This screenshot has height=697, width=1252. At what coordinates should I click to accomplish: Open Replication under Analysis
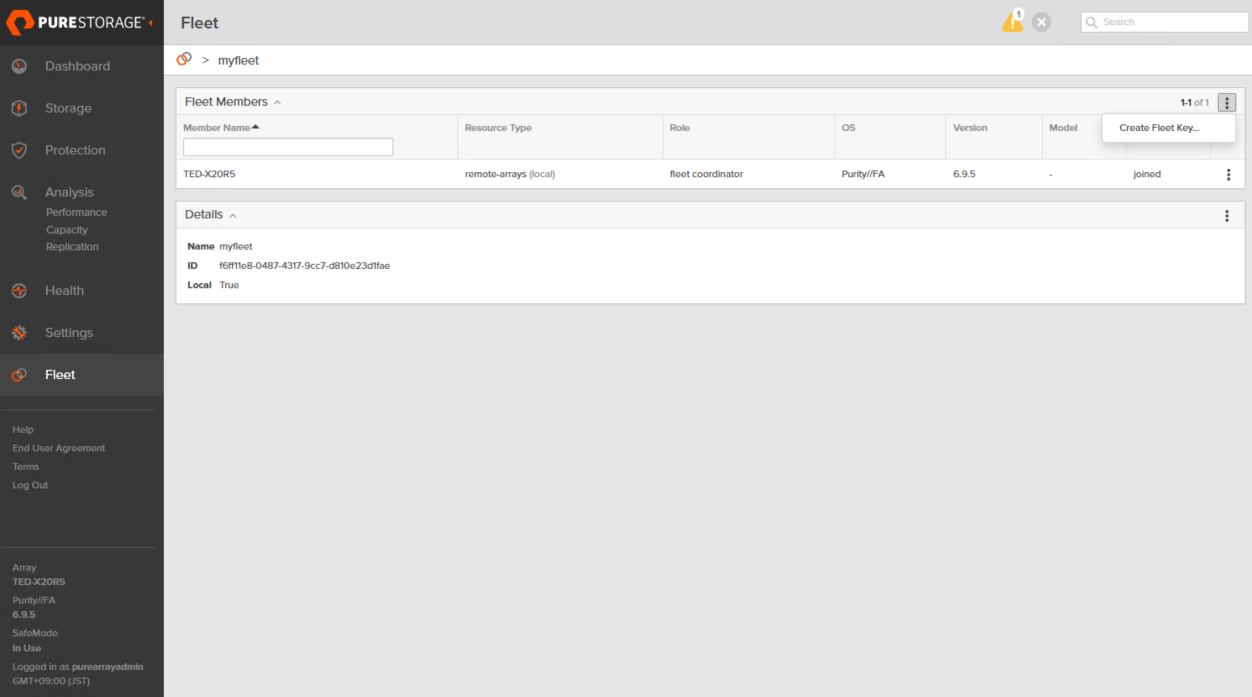72,247
